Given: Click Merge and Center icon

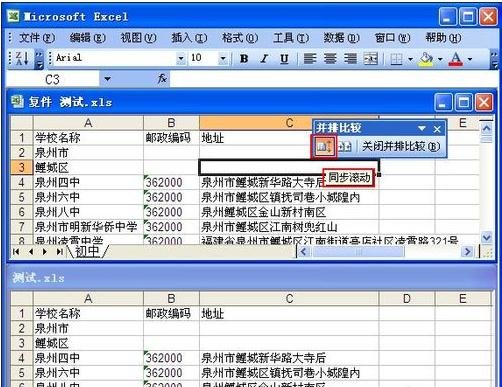Looking at the screenshot, I should (x=371, y=59).
